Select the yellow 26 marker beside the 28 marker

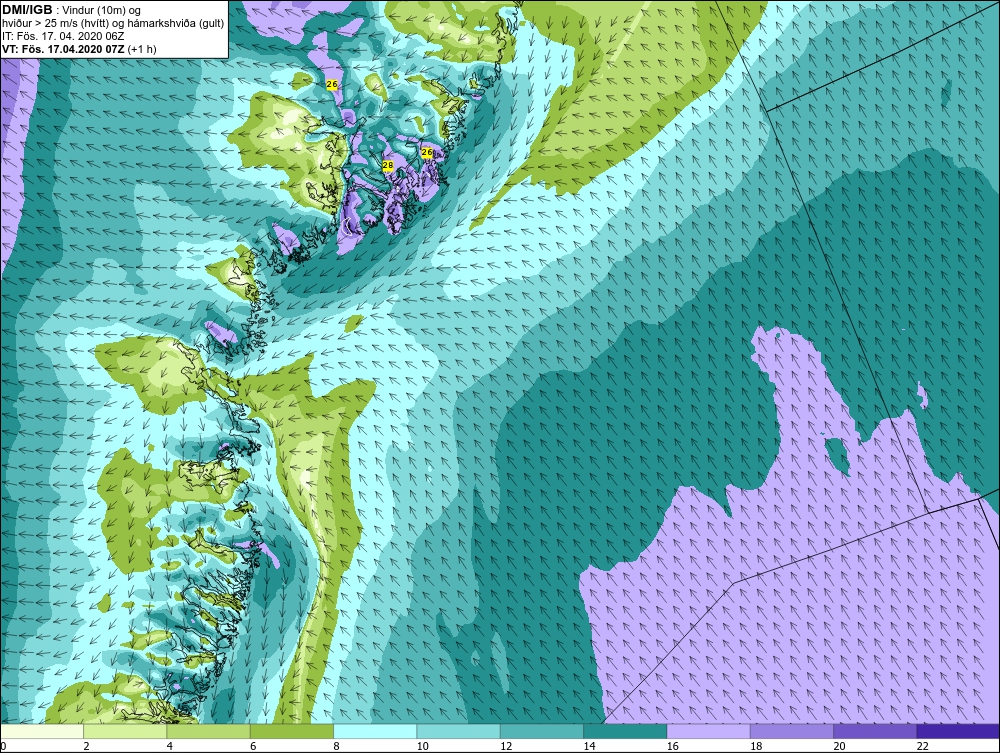(427, 152)
